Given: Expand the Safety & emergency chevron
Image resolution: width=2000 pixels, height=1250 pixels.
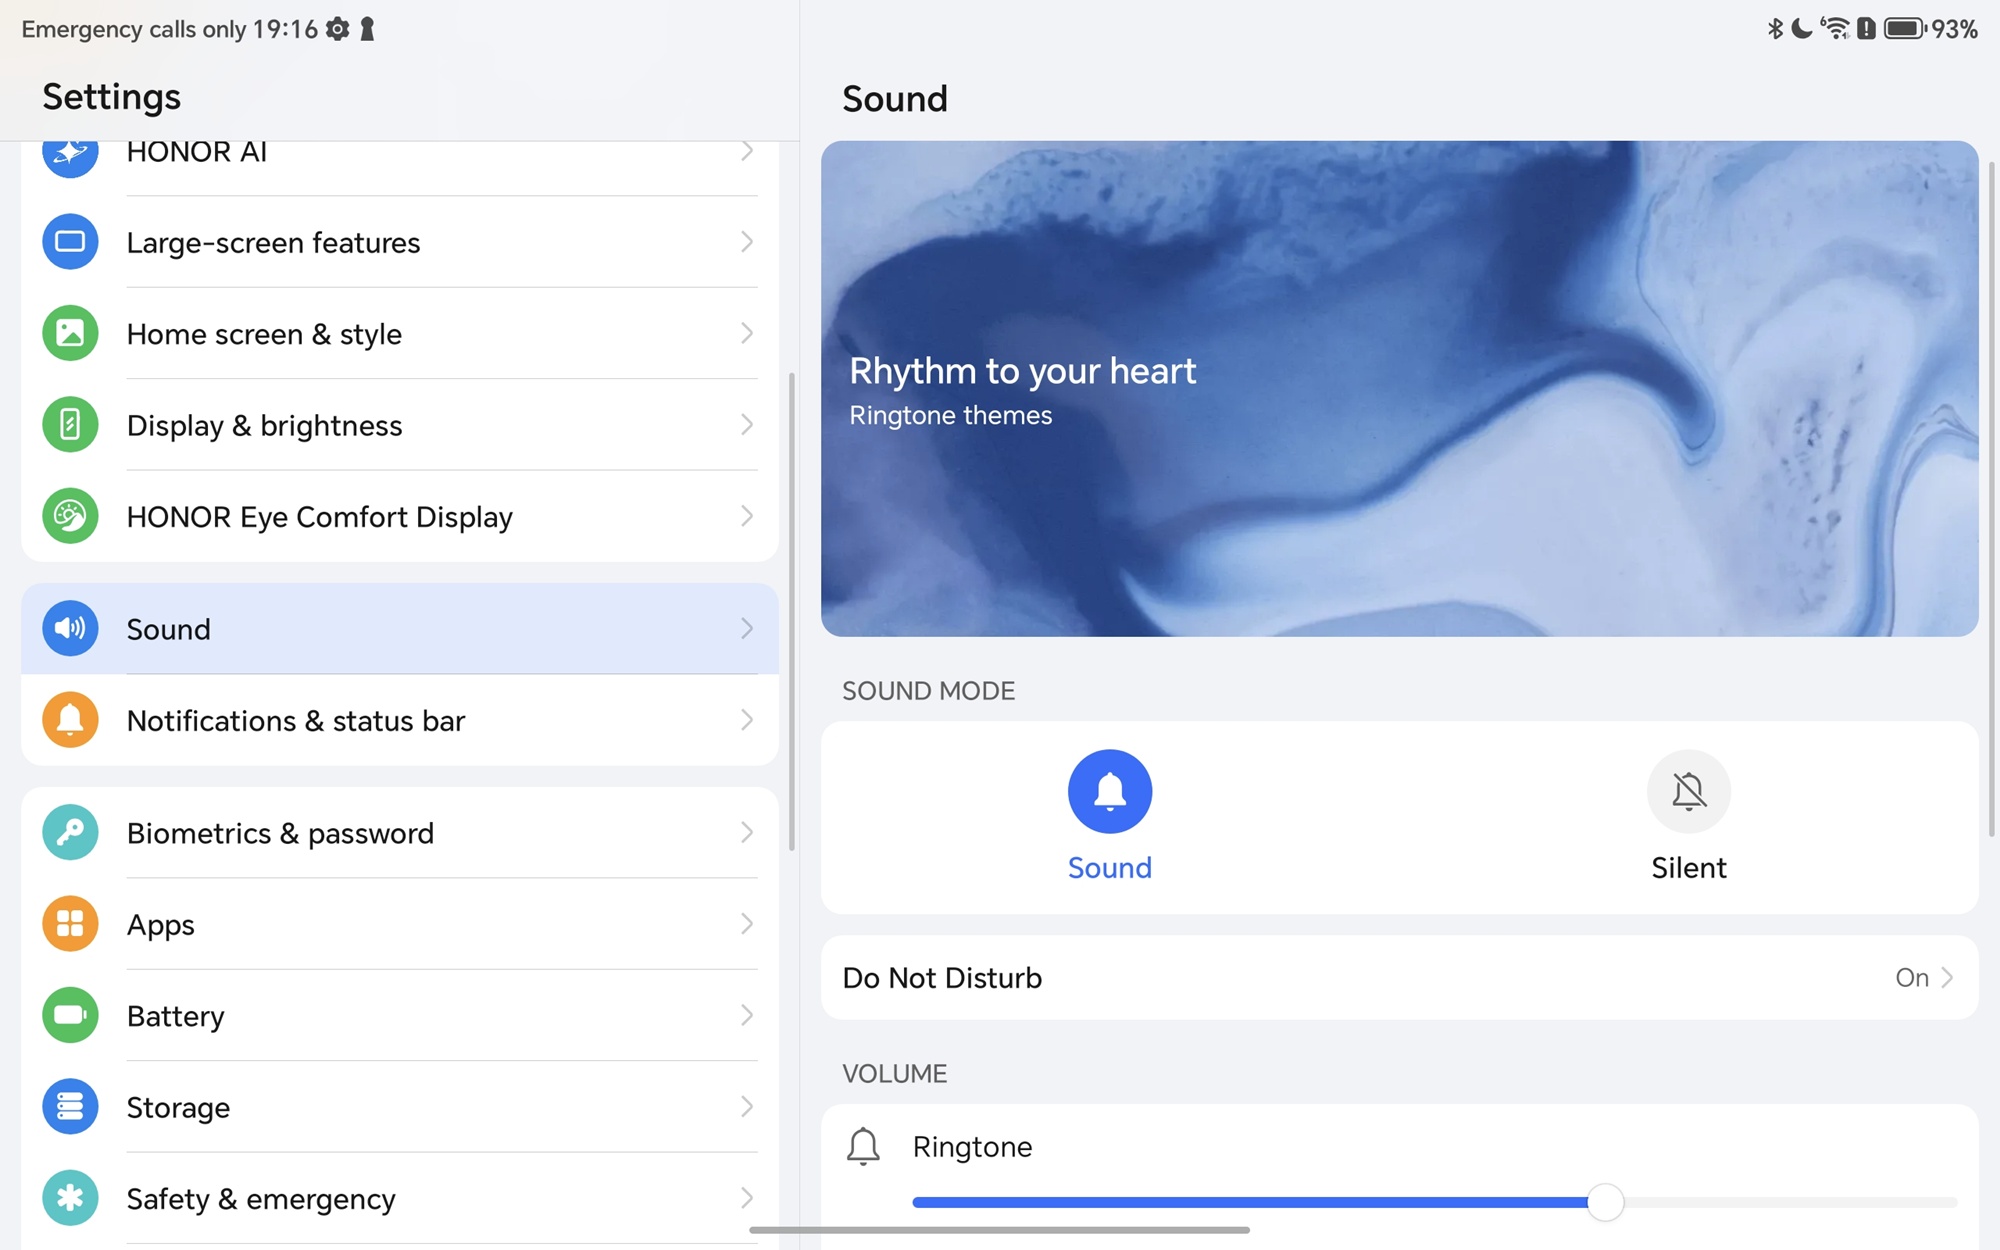Looking at the screenshot, I should click(746, 1198).
